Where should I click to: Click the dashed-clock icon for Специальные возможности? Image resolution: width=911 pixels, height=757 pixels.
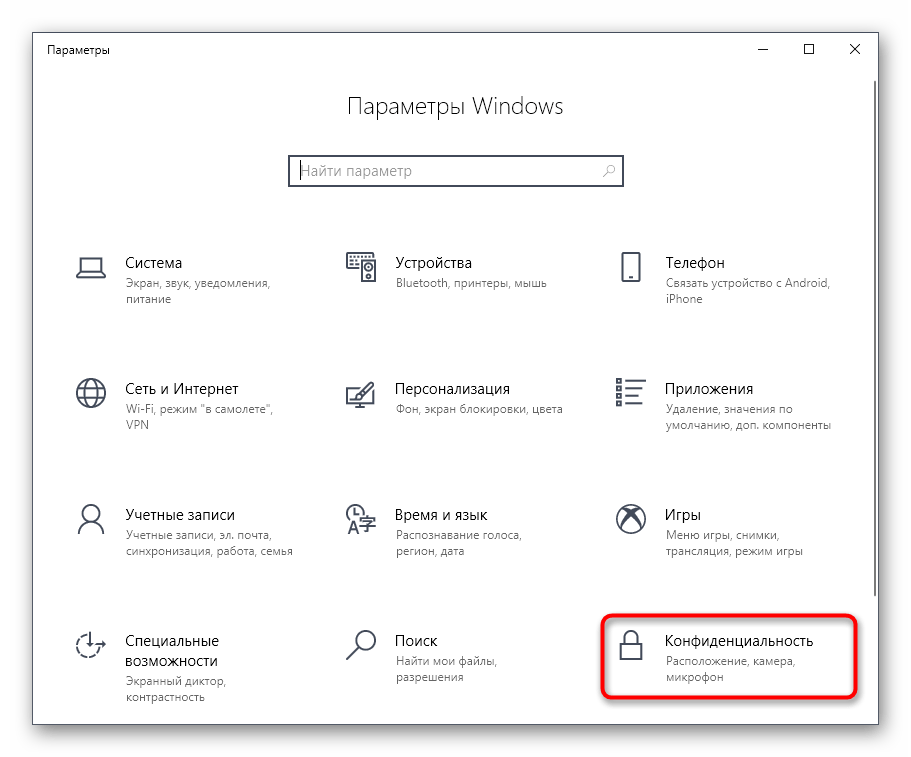[x=91, y=645]
